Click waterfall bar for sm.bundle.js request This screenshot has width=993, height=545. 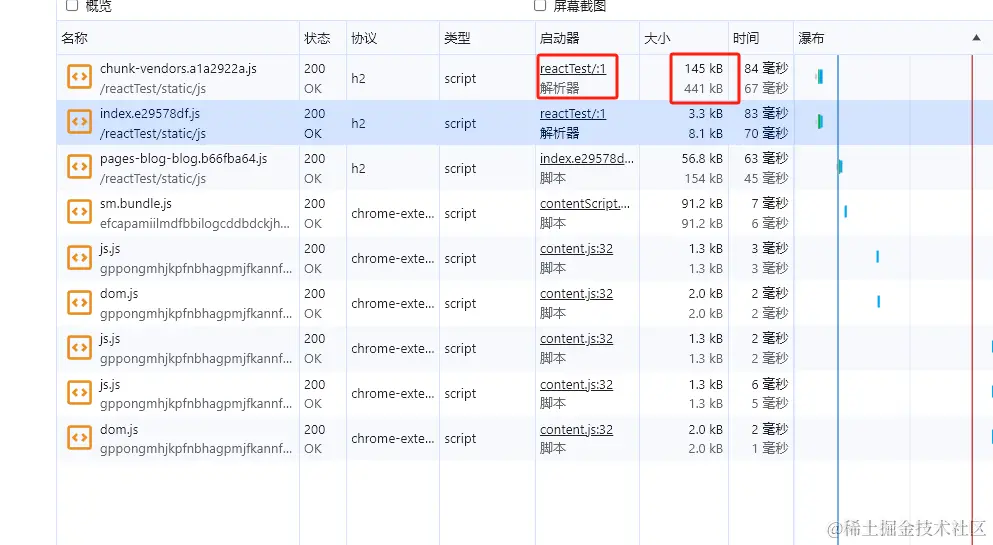845,211
